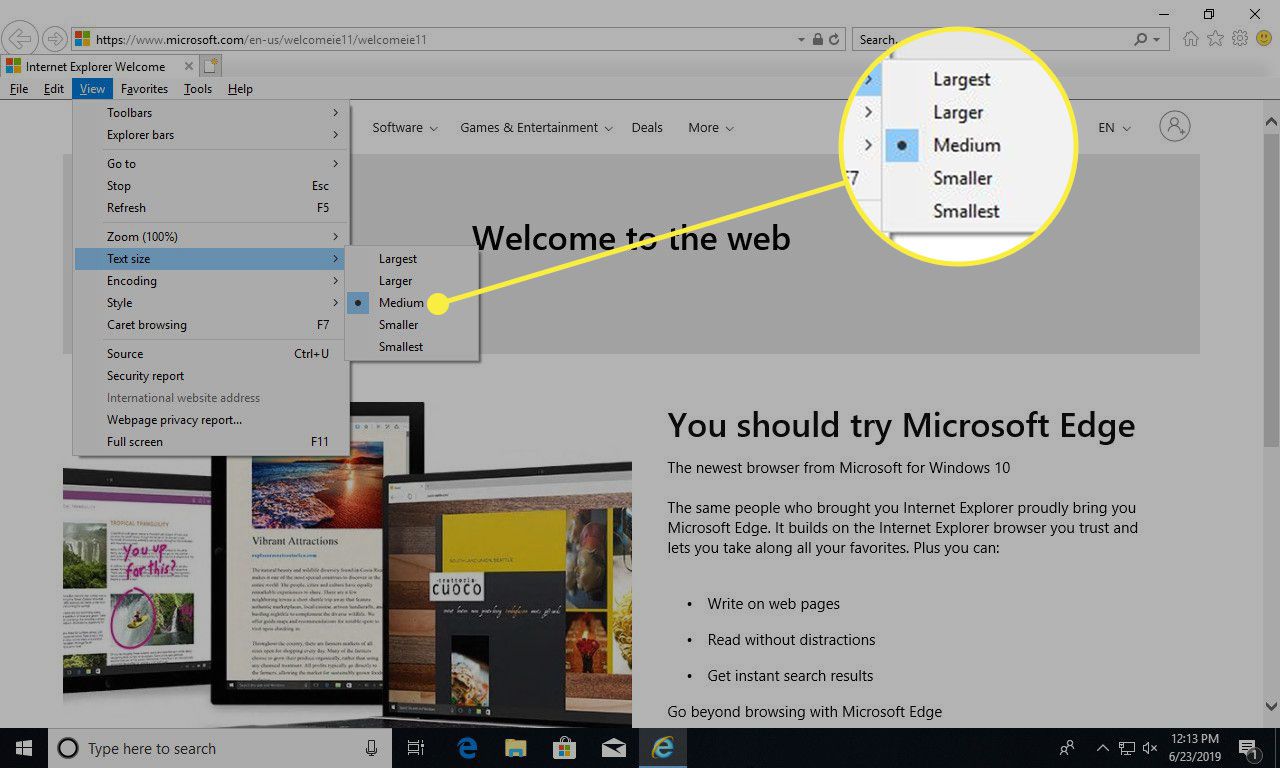Open the Edit menu
Screen dimensions: 1280x768
pyautogui.click(x=53, y=89)
